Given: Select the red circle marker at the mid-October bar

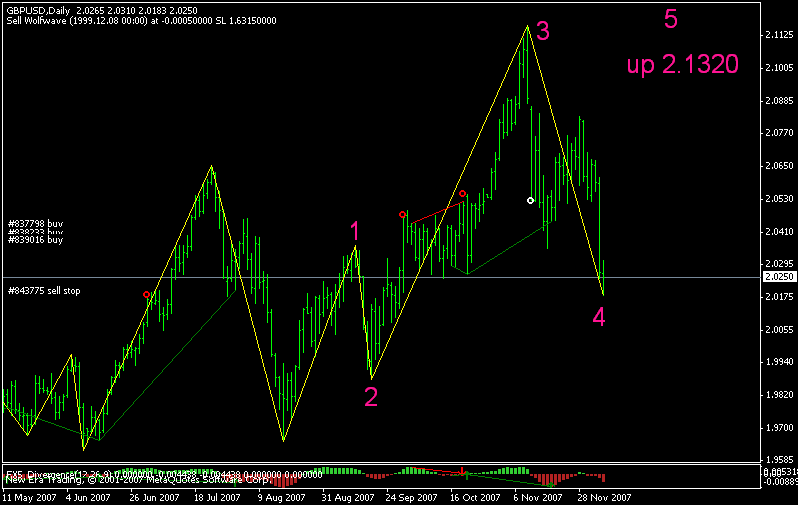Looking at the screenshot, I should click(x=463, y=193).
